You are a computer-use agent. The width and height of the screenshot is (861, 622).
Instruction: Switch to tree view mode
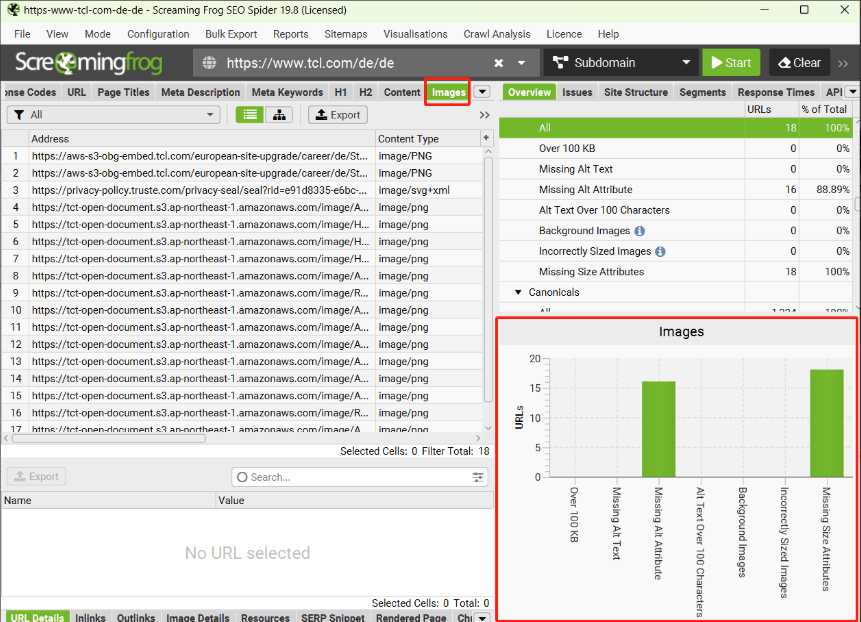(278, 115)
